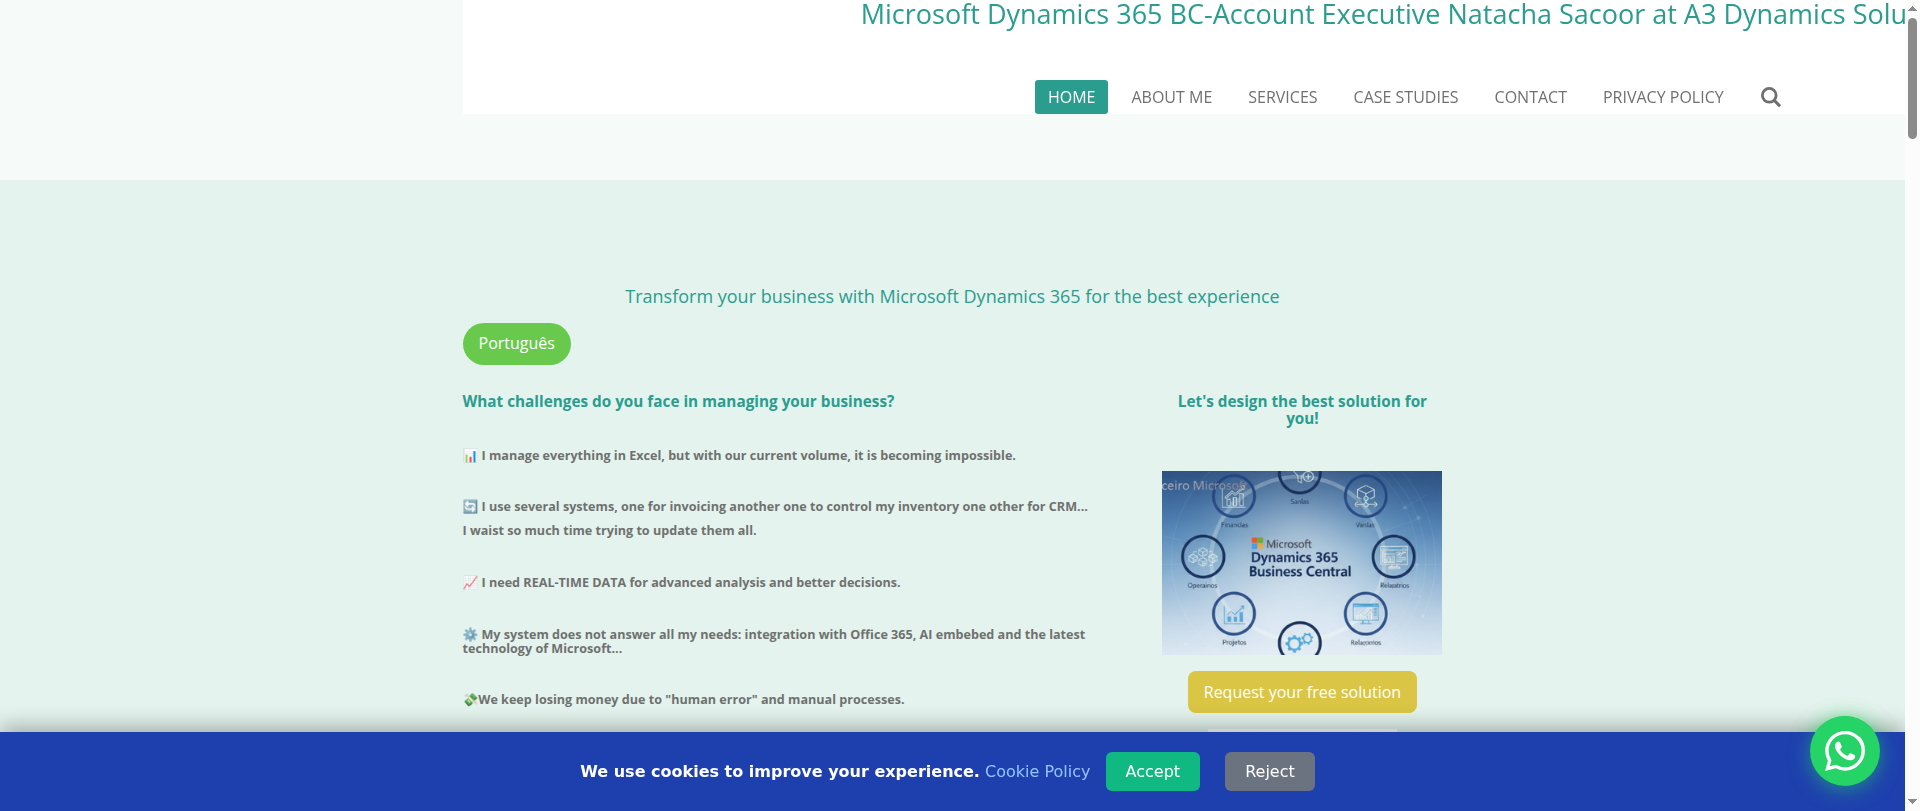Go to the HOME menu item
Screen dimensions: 1920x811
point(1071,97)
